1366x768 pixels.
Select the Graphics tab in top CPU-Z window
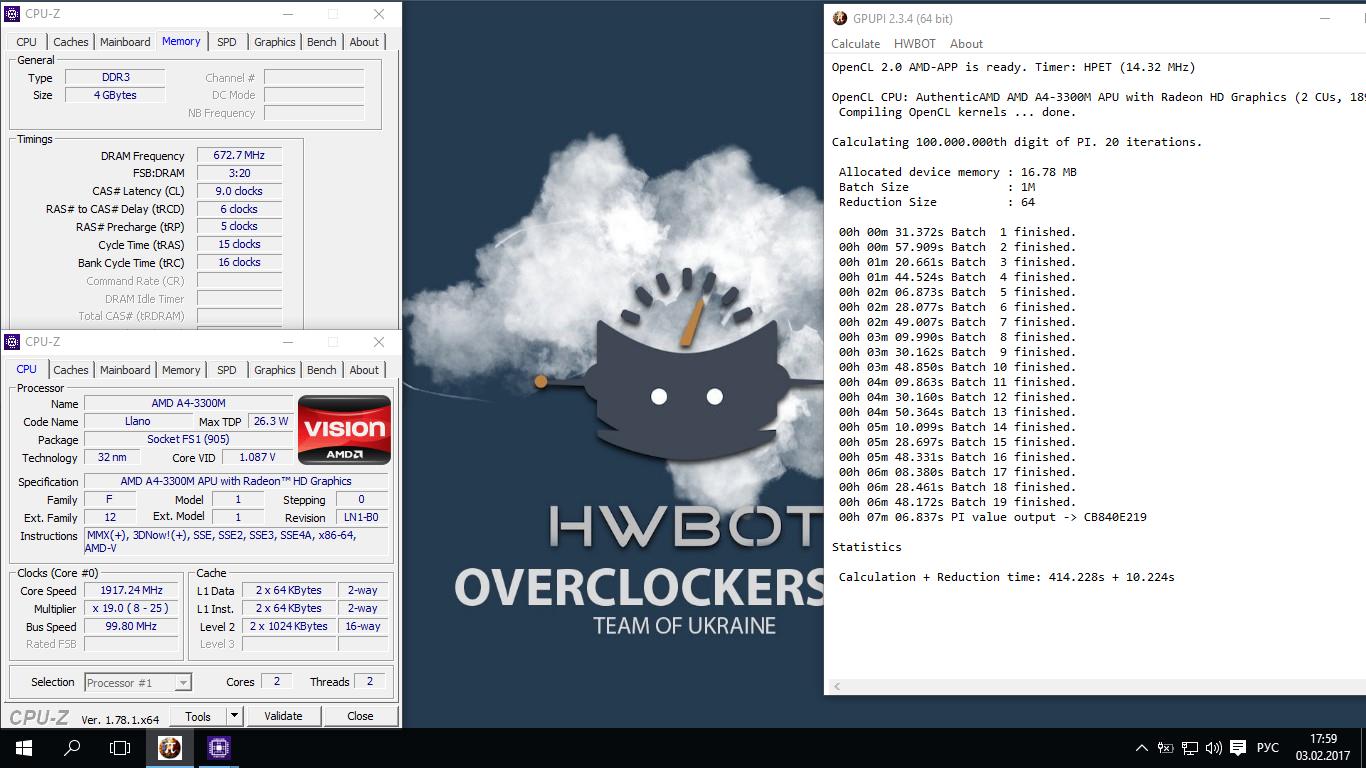pos(275,42)
